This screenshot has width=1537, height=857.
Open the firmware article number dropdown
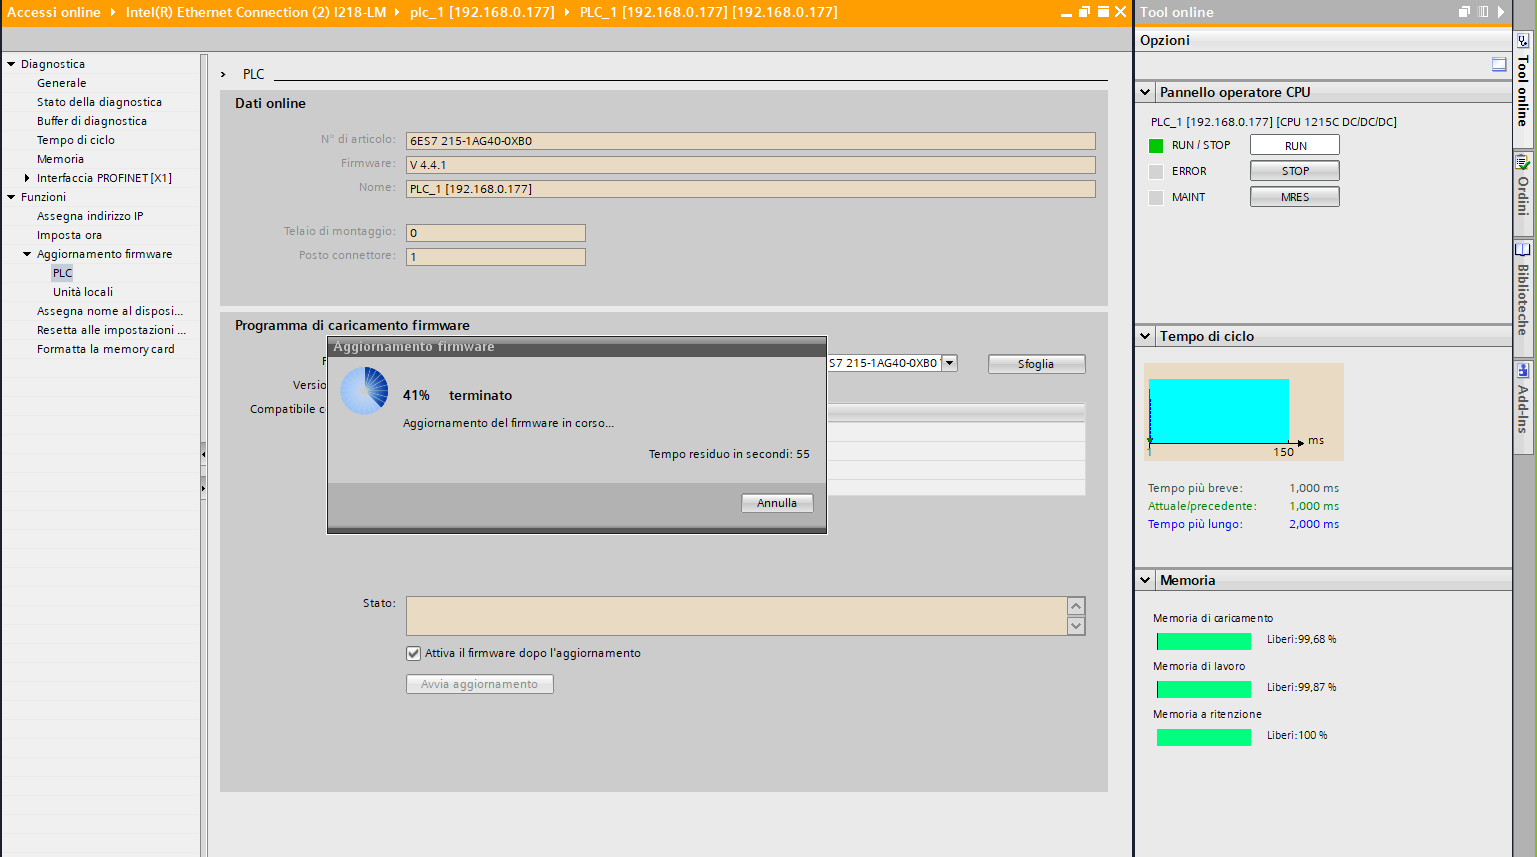click(x=949, y=363)
